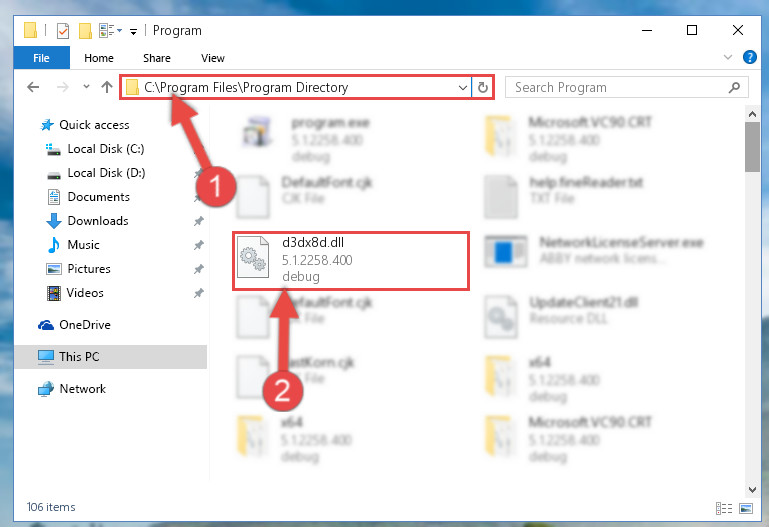769x527 pixels.
Task: Select the NetworkLicenseServer.exe file
Action: (594, 251)
